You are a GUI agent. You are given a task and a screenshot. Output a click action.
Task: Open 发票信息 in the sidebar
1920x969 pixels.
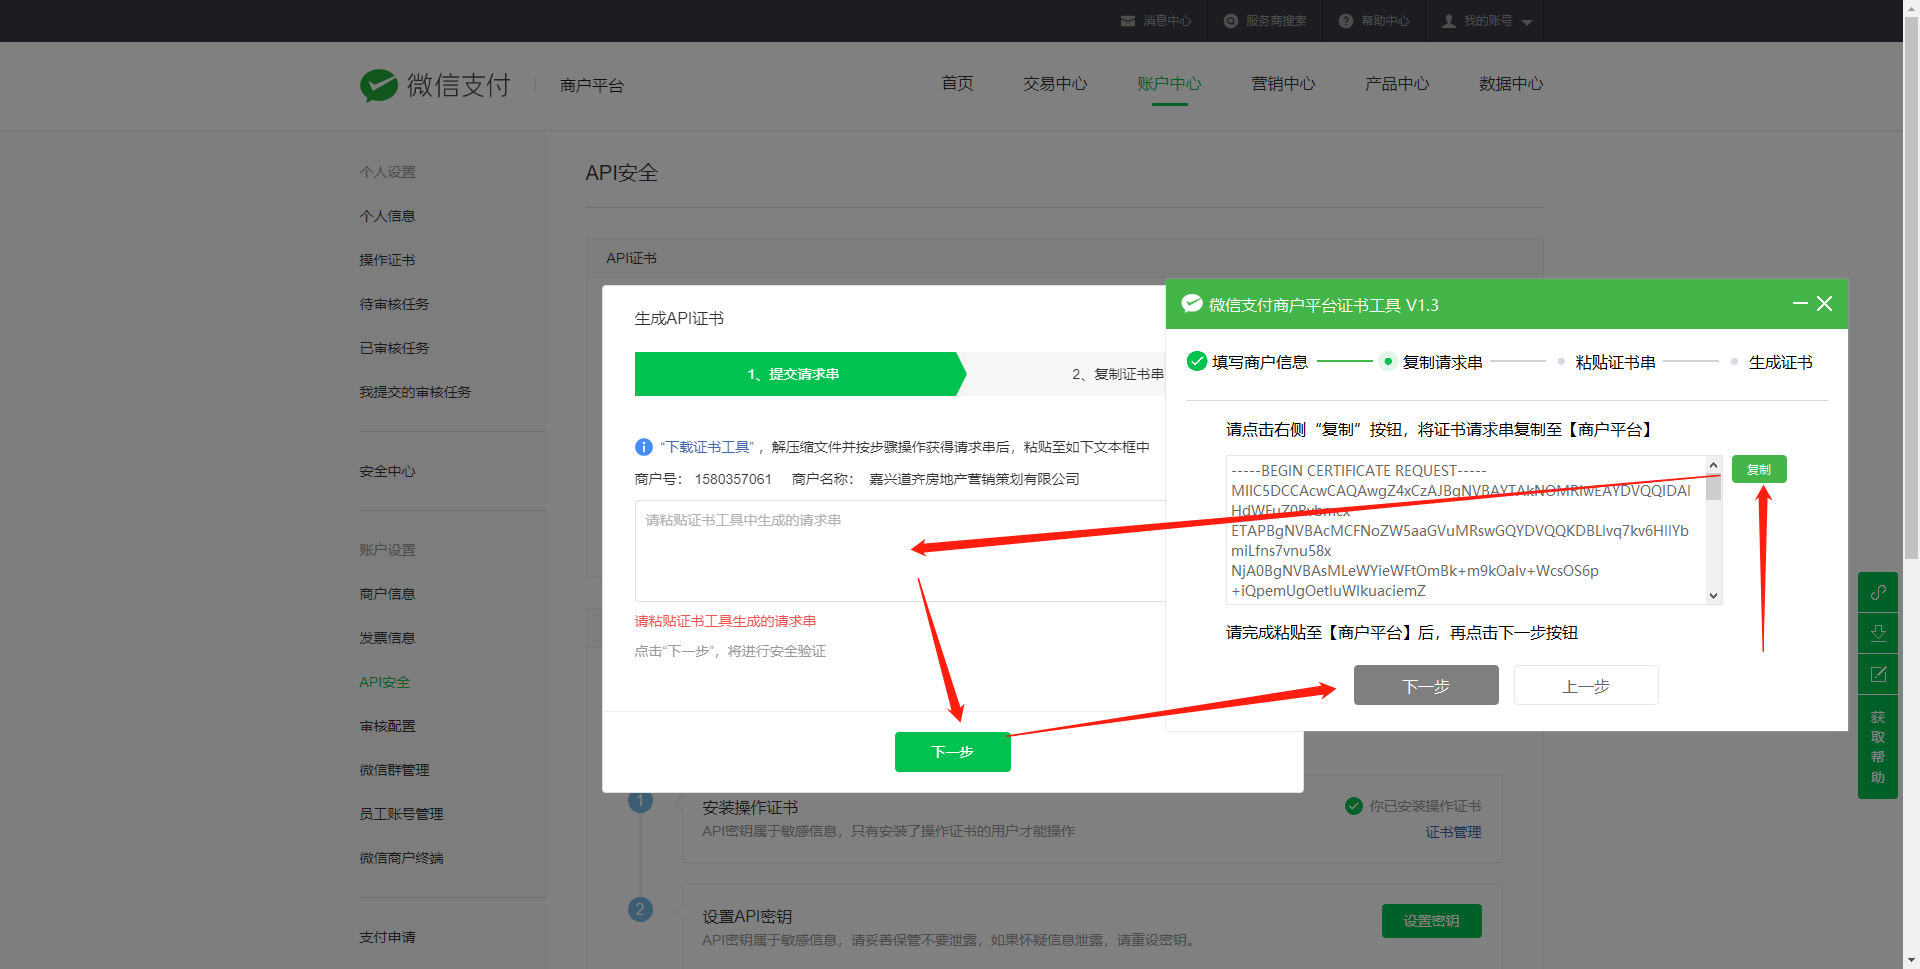click(x=387, y=638)
